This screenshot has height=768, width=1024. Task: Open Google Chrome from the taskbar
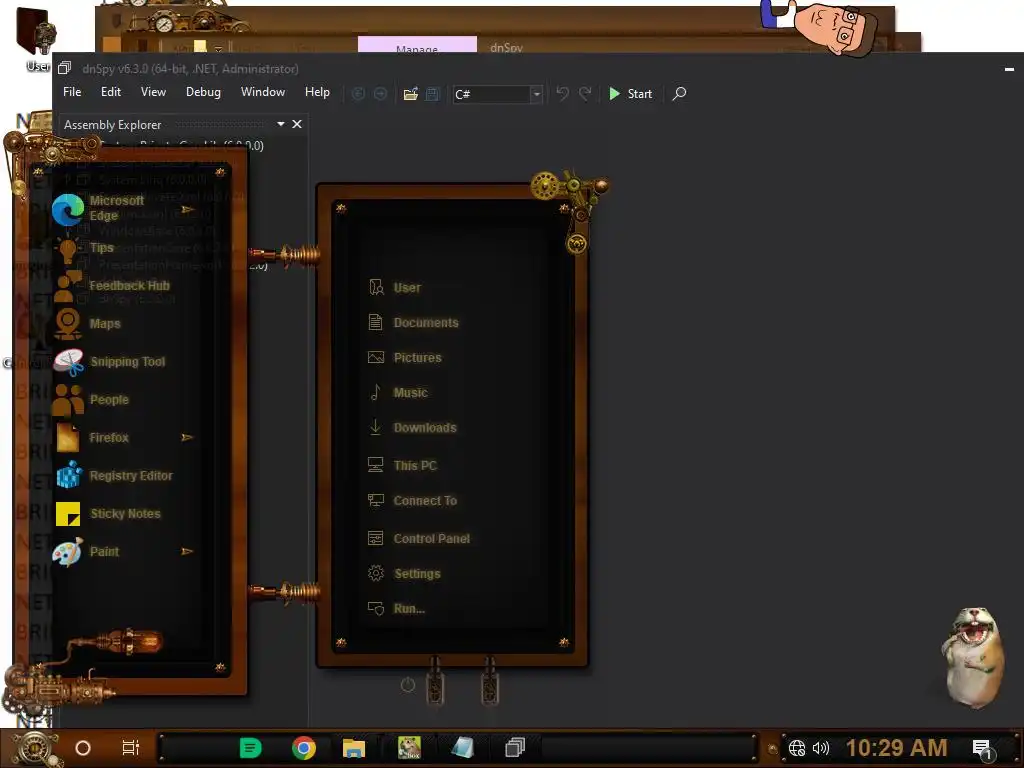click(x=304, y=748)
